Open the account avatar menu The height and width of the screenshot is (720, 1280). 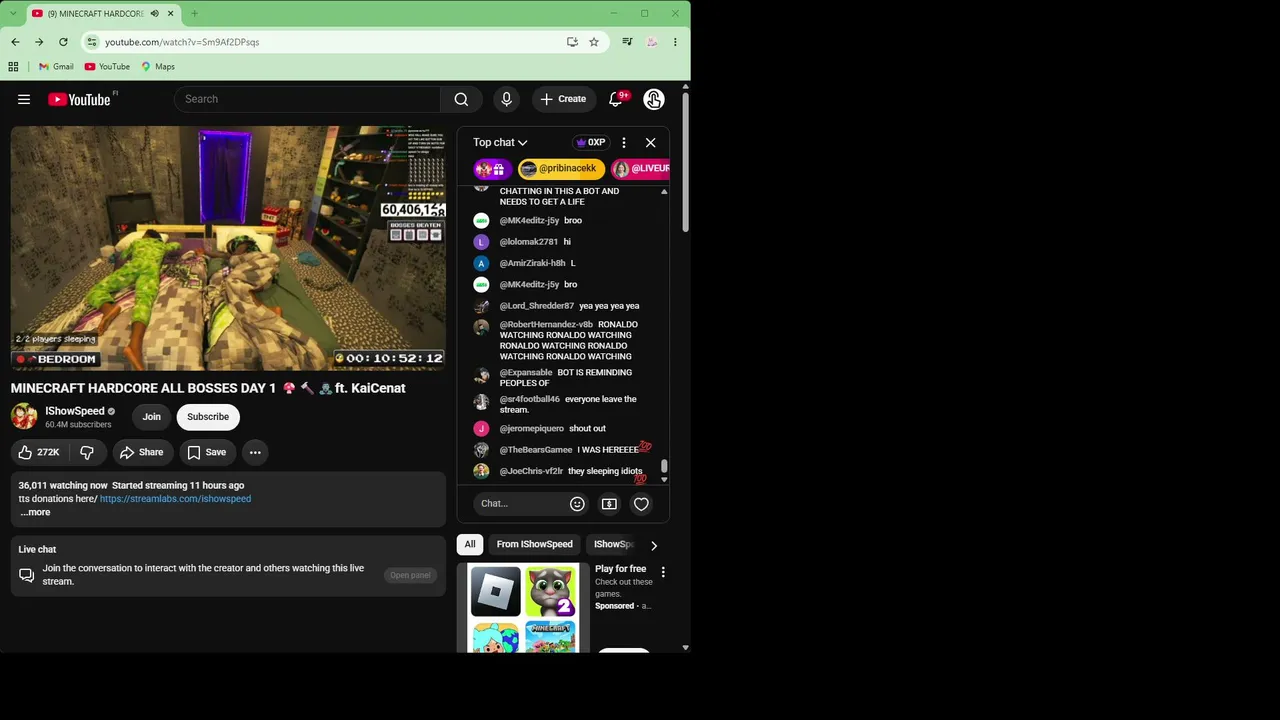coord(653,99)
